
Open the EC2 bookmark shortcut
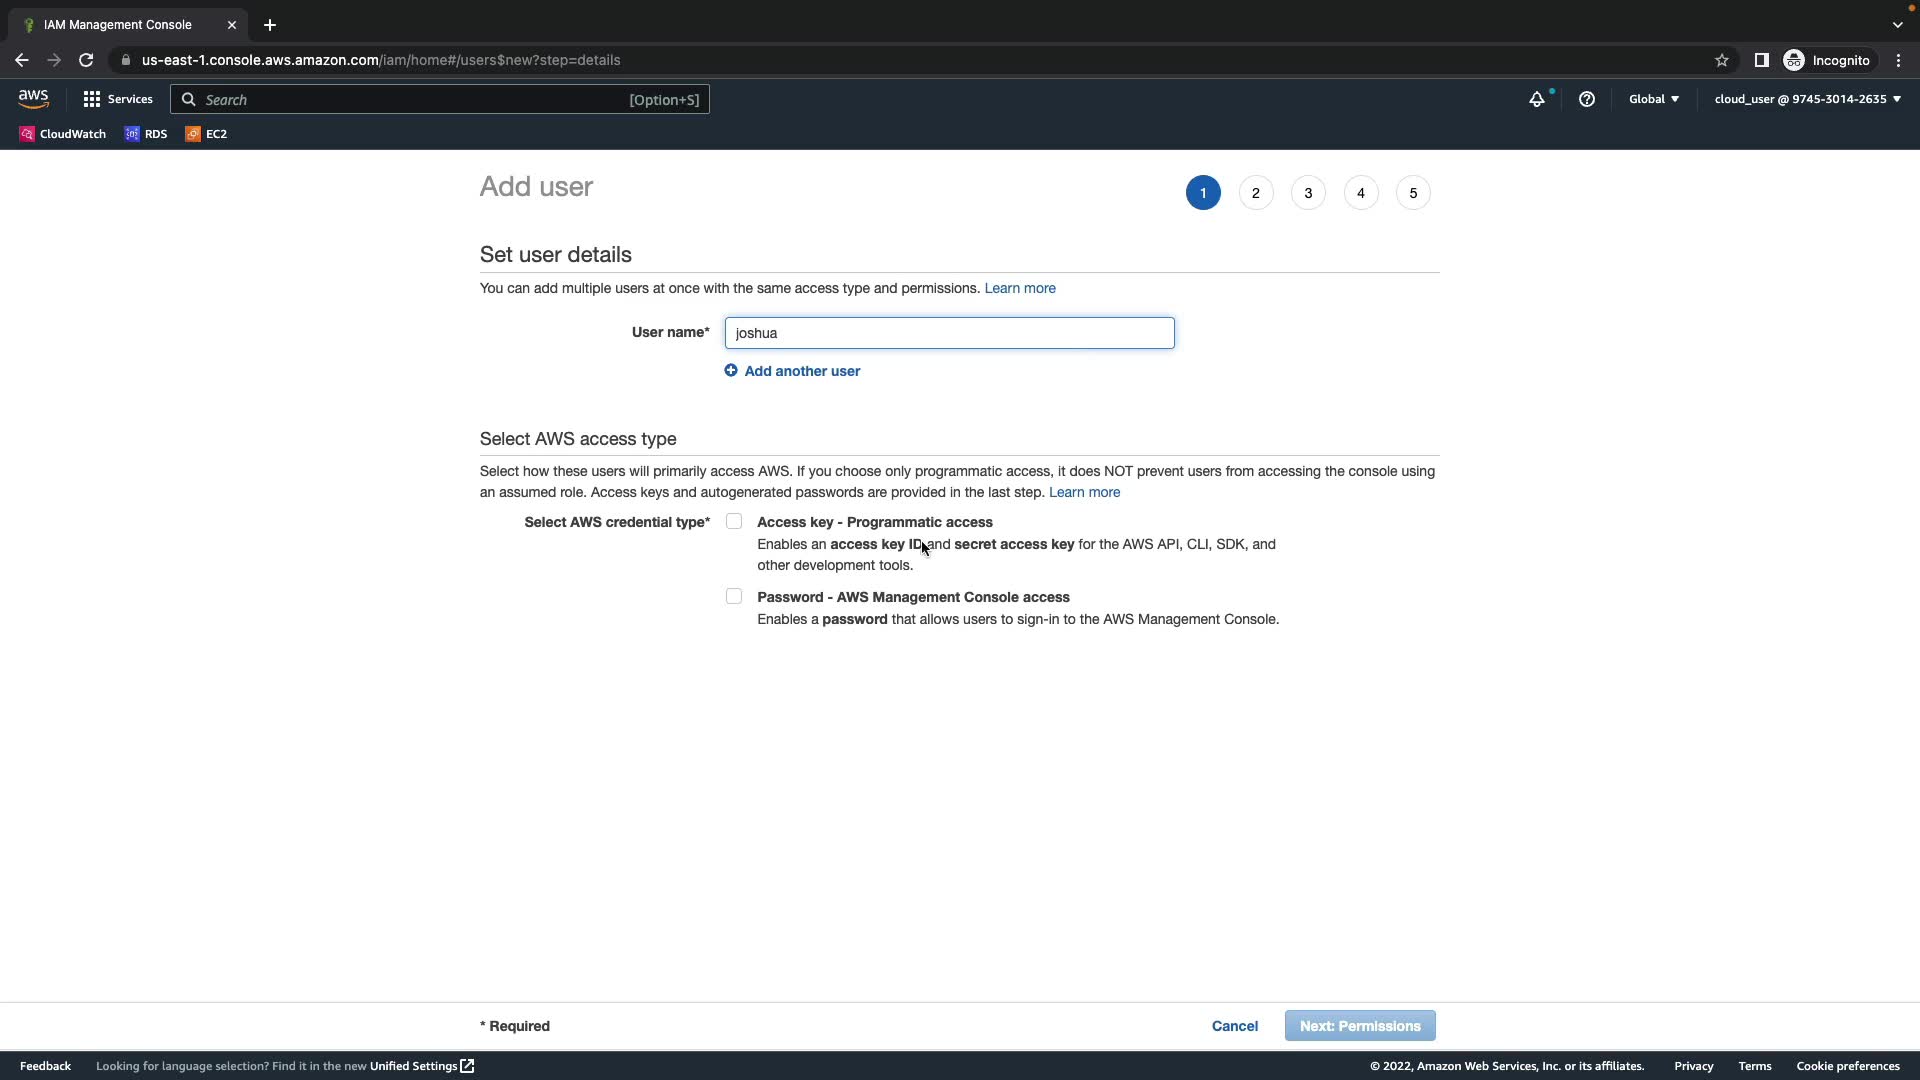click(x=206, y=134)
